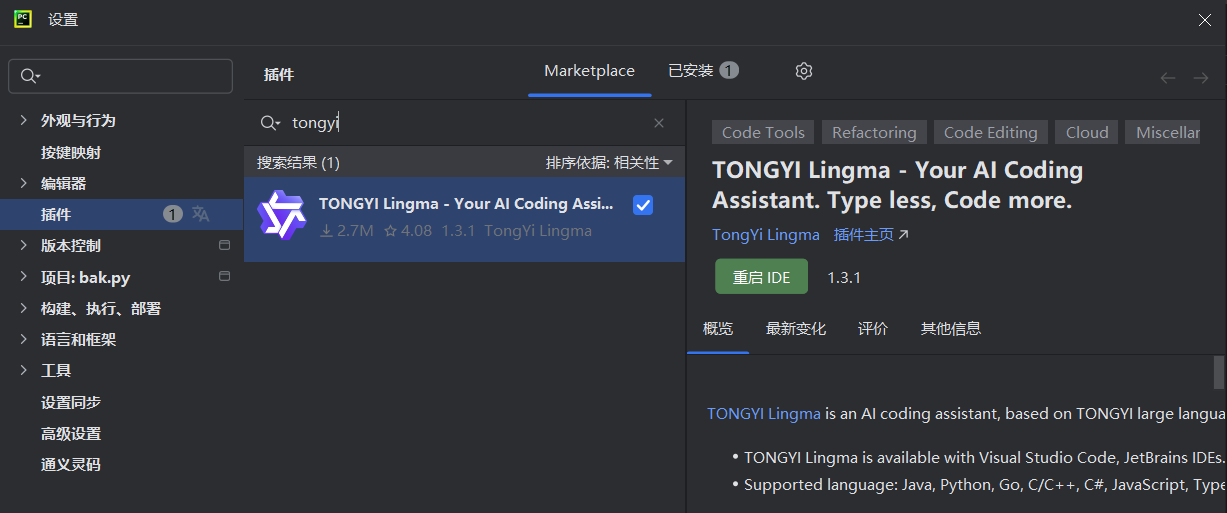The image size is (1227, 513).
Task: Select 通义灵码 in settings tree
Action: tap(71, 464)
